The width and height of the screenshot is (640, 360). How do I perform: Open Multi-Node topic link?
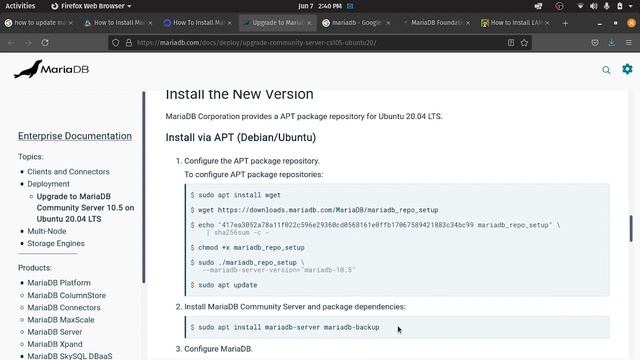(x=47, y=231)
